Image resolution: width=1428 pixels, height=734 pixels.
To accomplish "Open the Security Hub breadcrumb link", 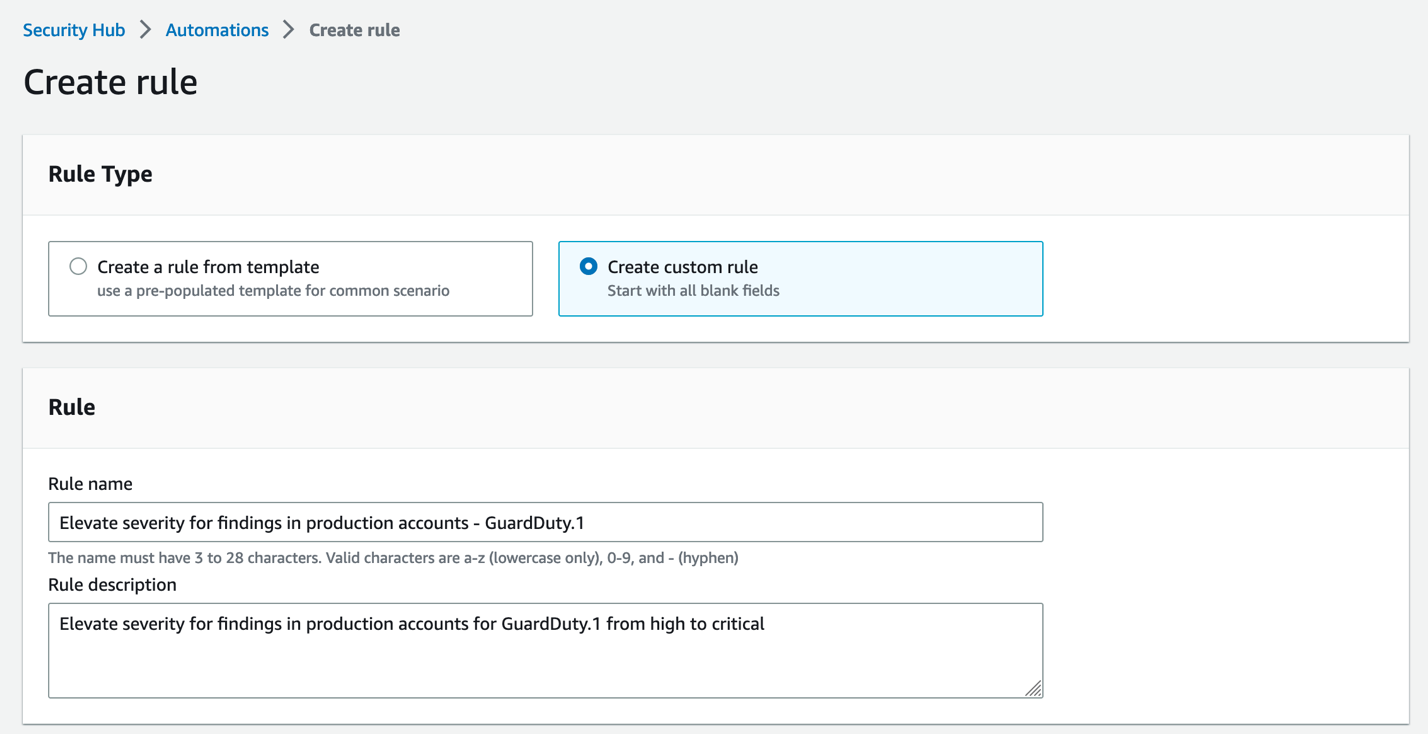I will point(74,29).
